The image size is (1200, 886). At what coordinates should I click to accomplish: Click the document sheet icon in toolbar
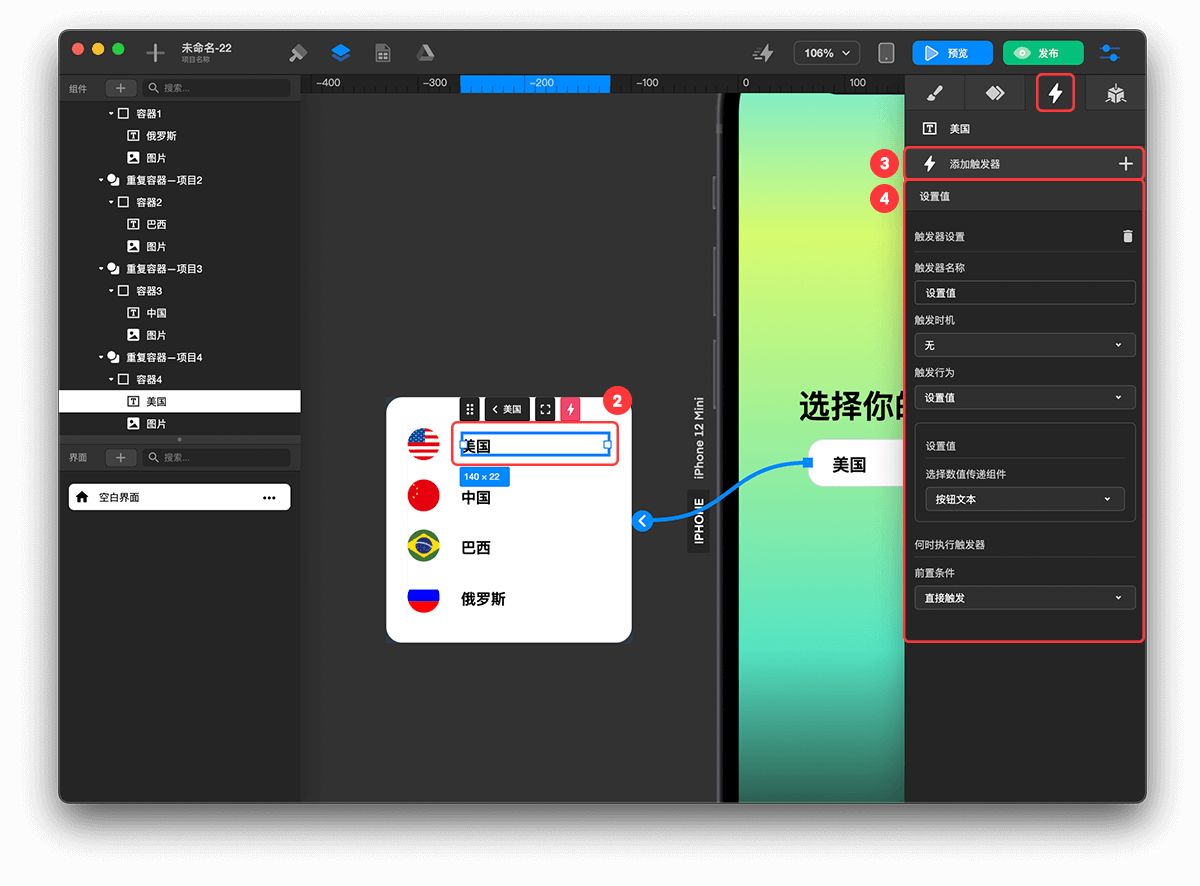(x=382, y=53)
